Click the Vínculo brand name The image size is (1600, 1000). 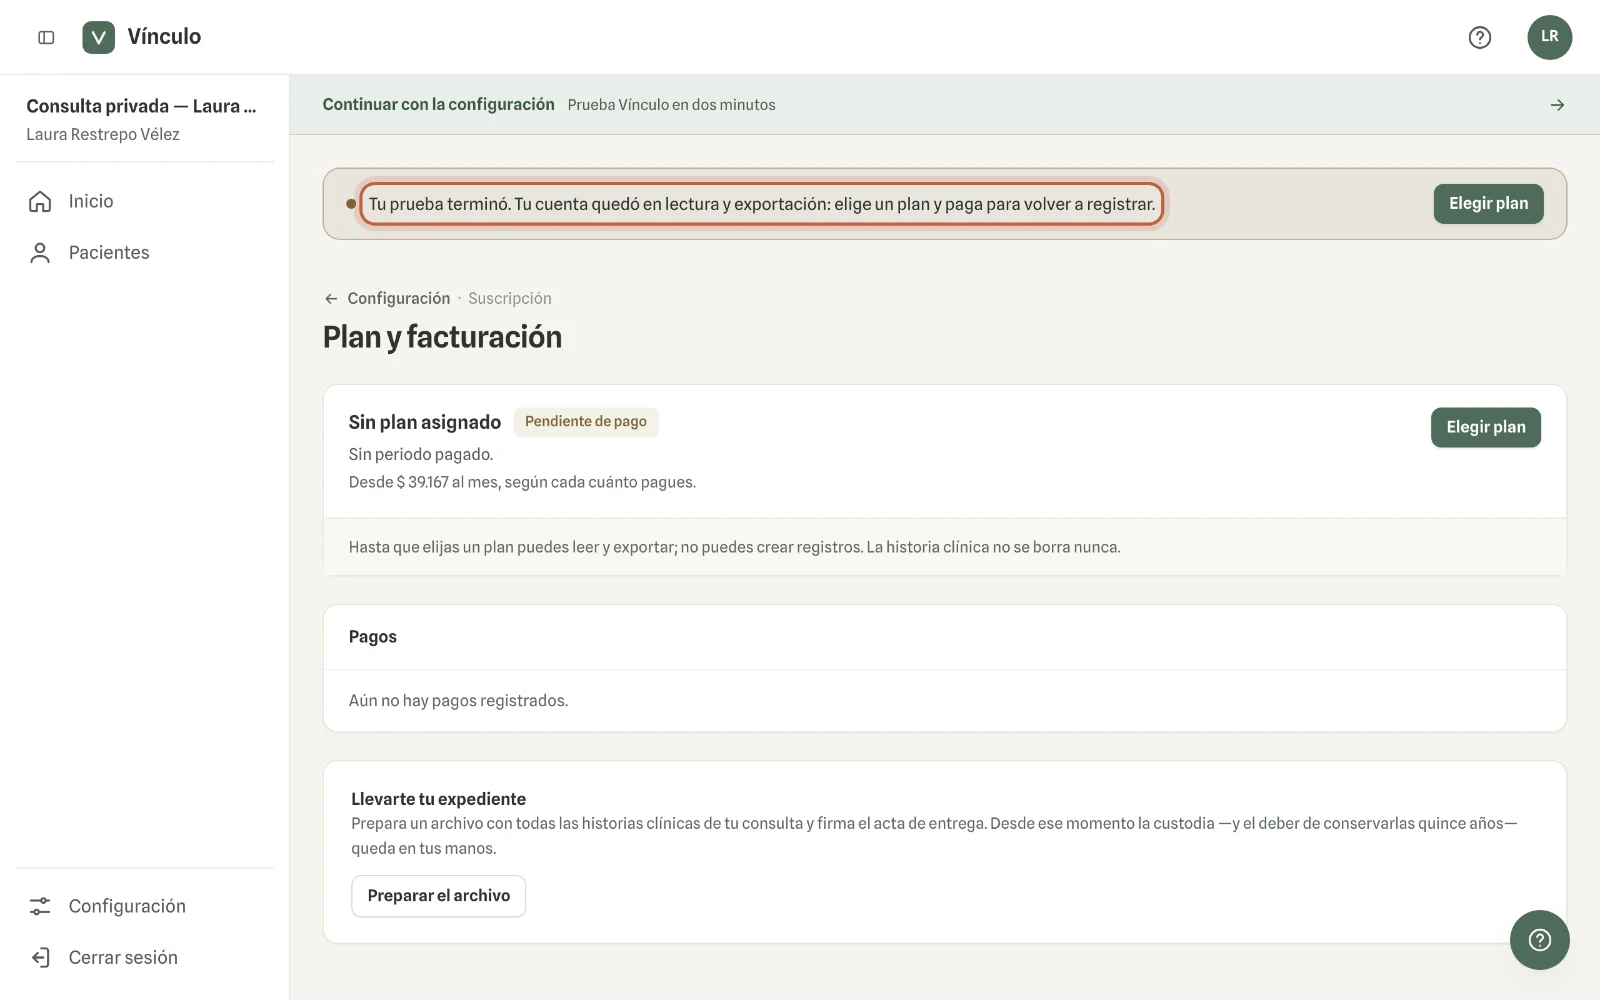pos(164,37)
